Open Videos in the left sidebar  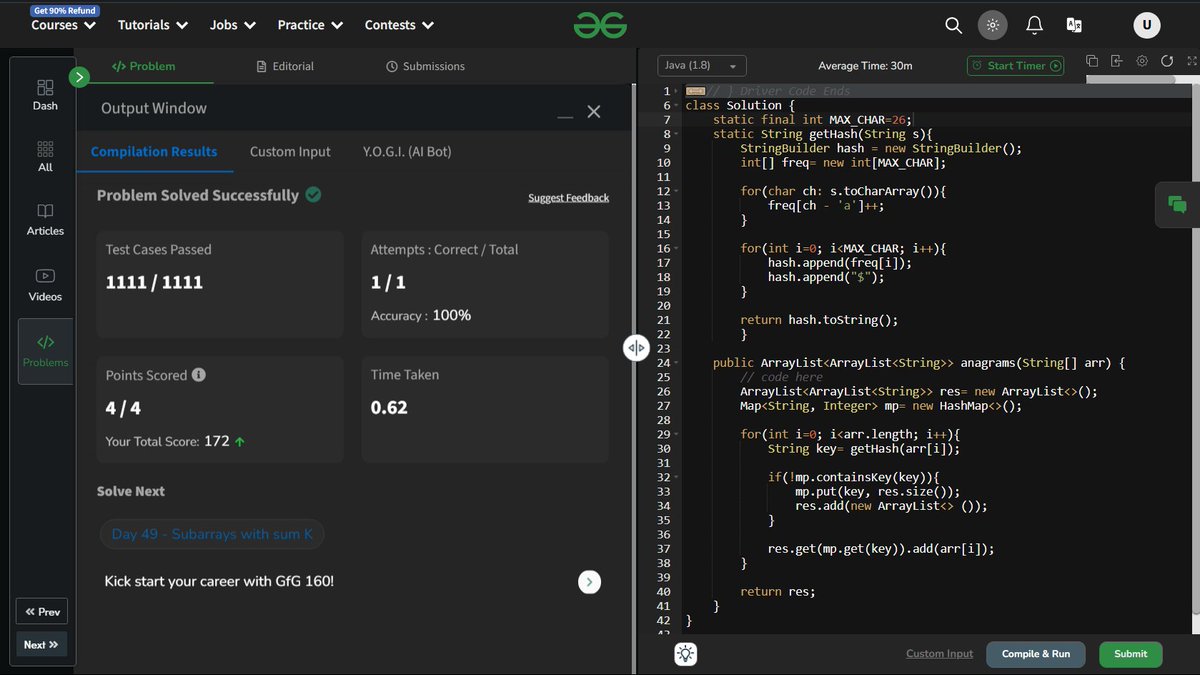[45, 285]
